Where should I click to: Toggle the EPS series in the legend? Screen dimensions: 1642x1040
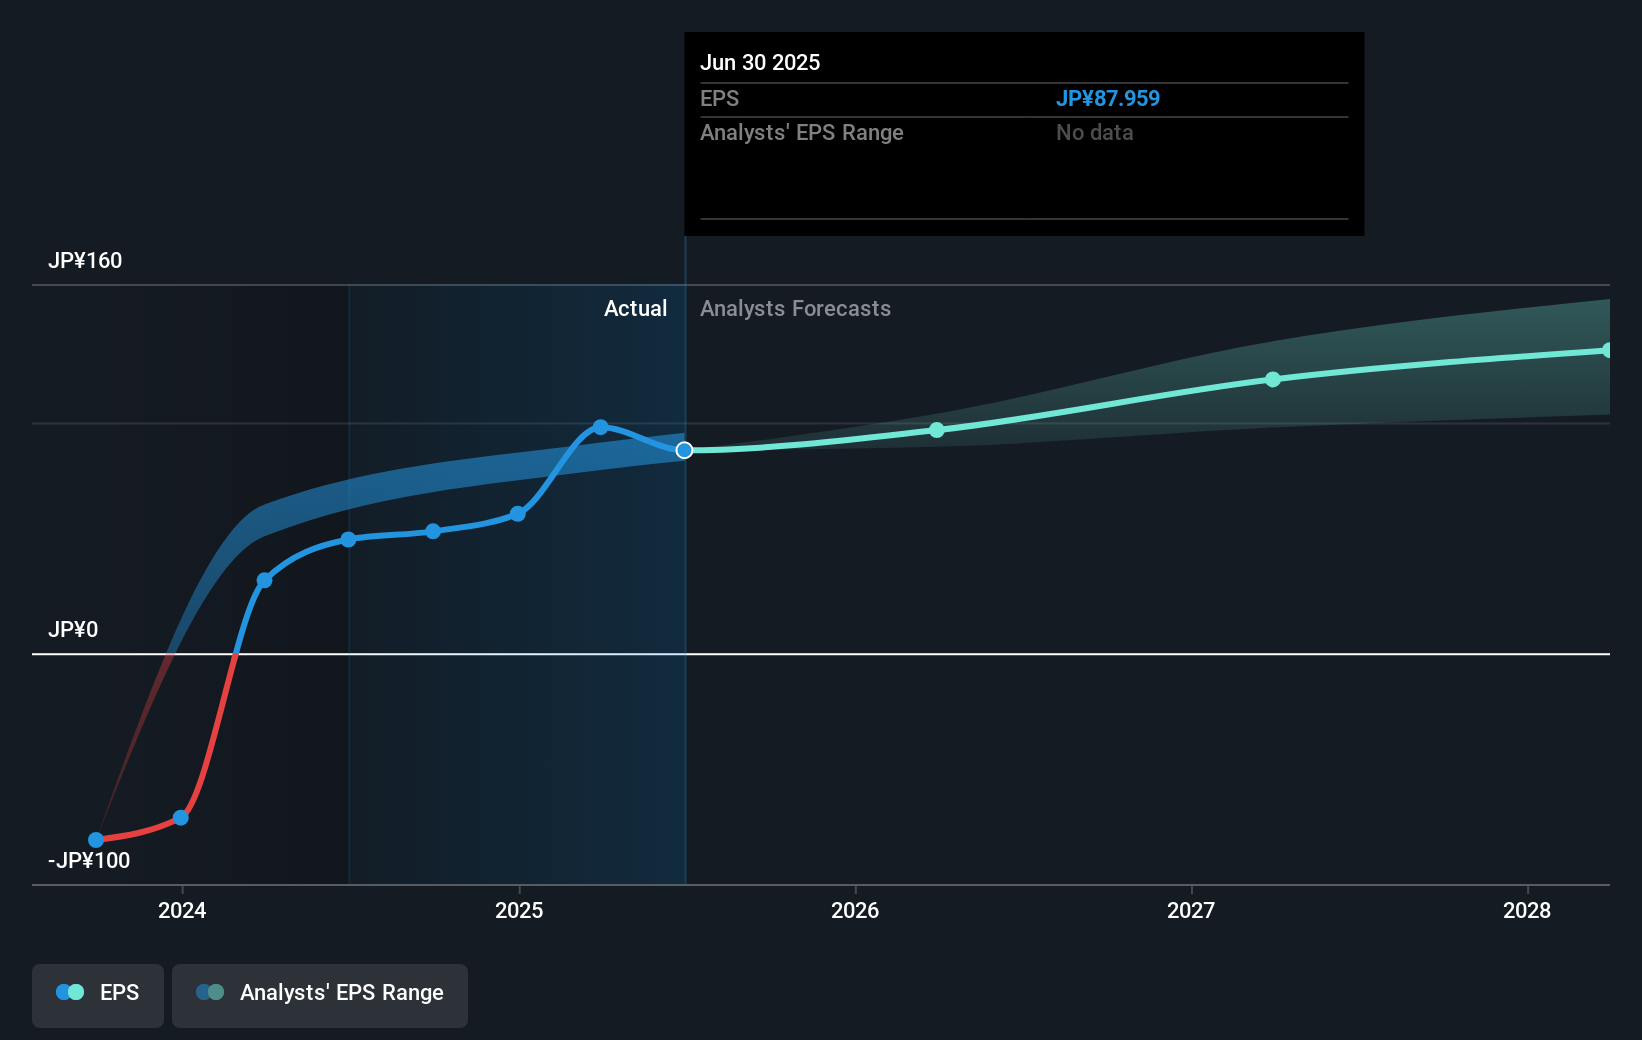pos(98,995)
